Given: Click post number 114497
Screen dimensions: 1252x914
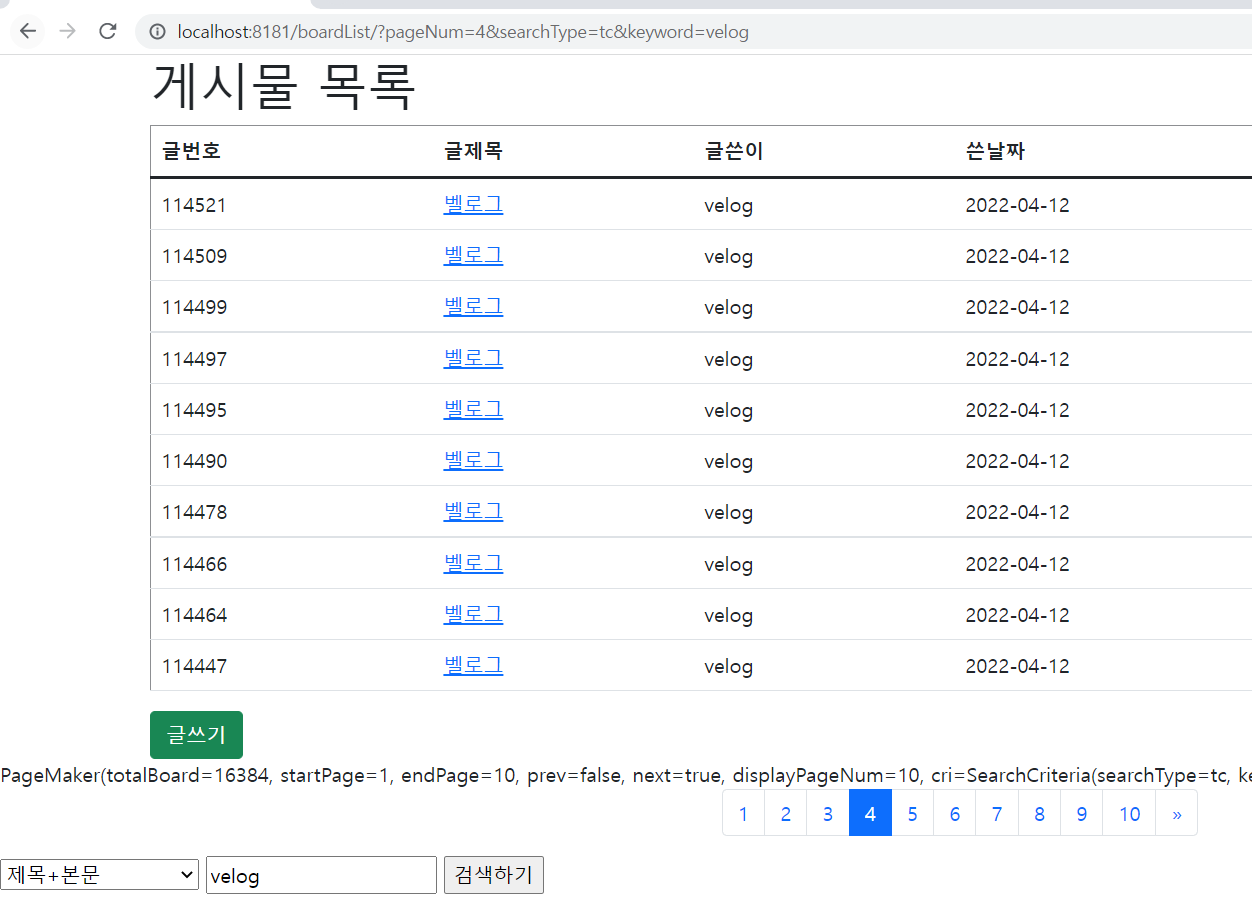Looking at the screenshot, I should [x=194, y=359].
